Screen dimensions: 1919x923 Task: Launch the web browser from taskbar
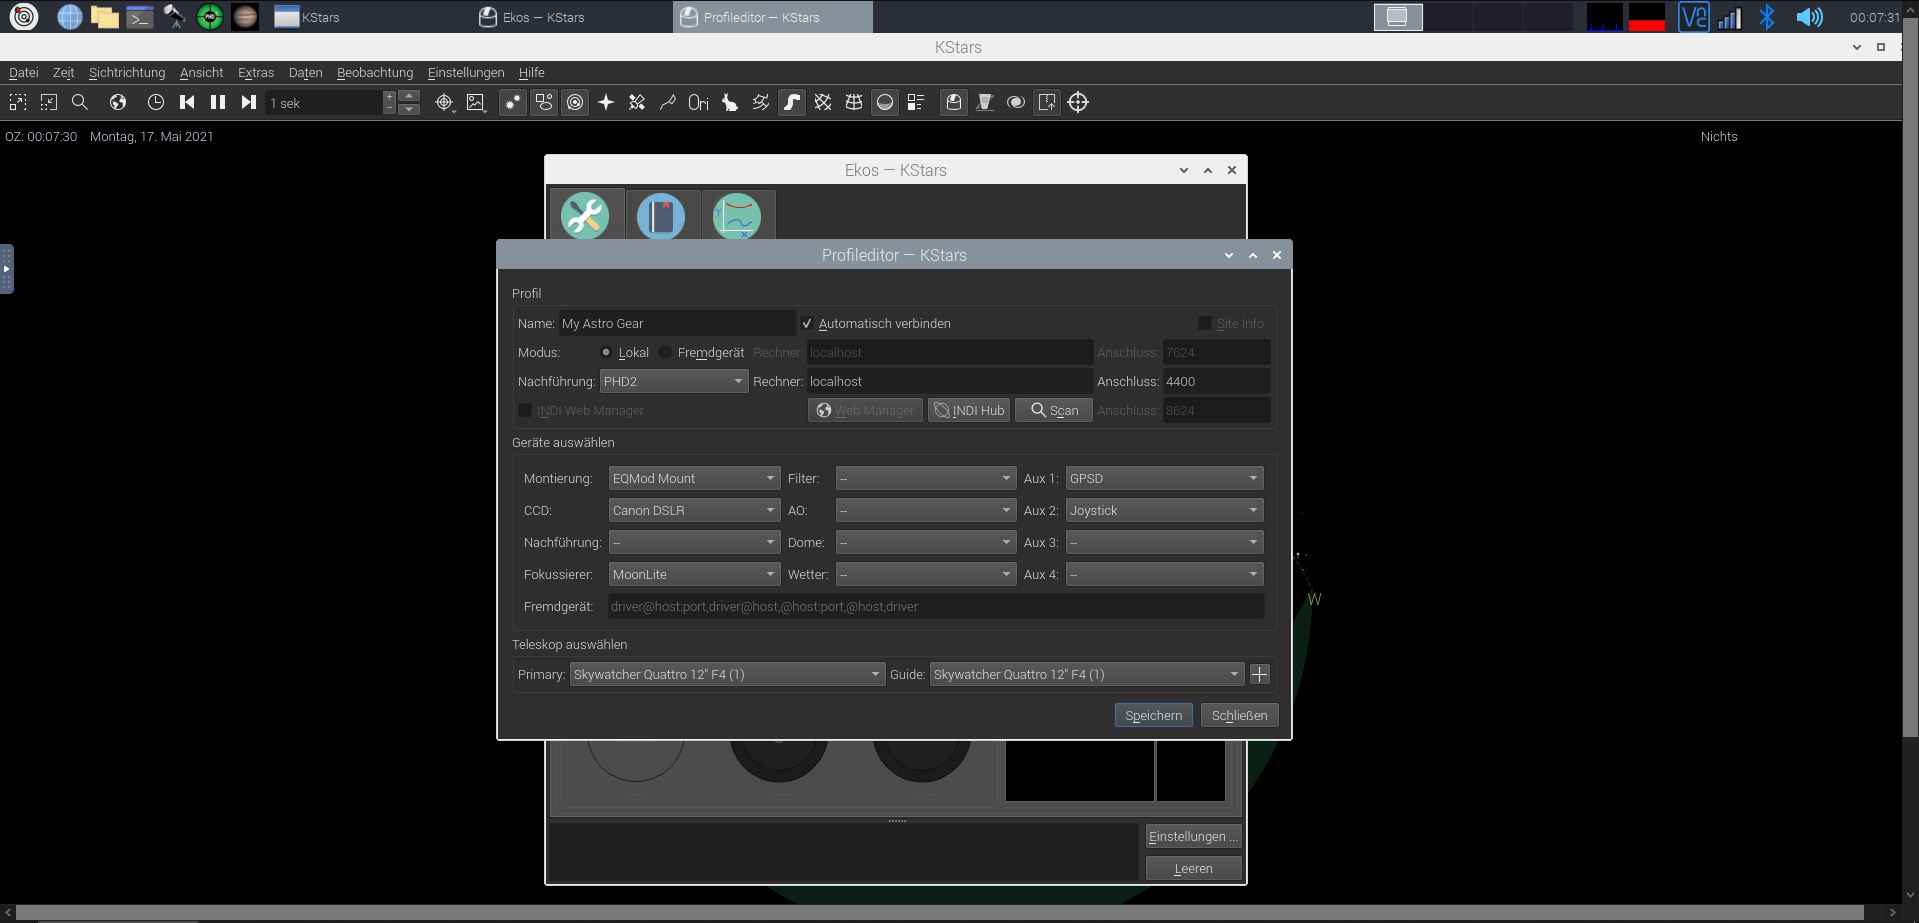click(x=69, y=16)
